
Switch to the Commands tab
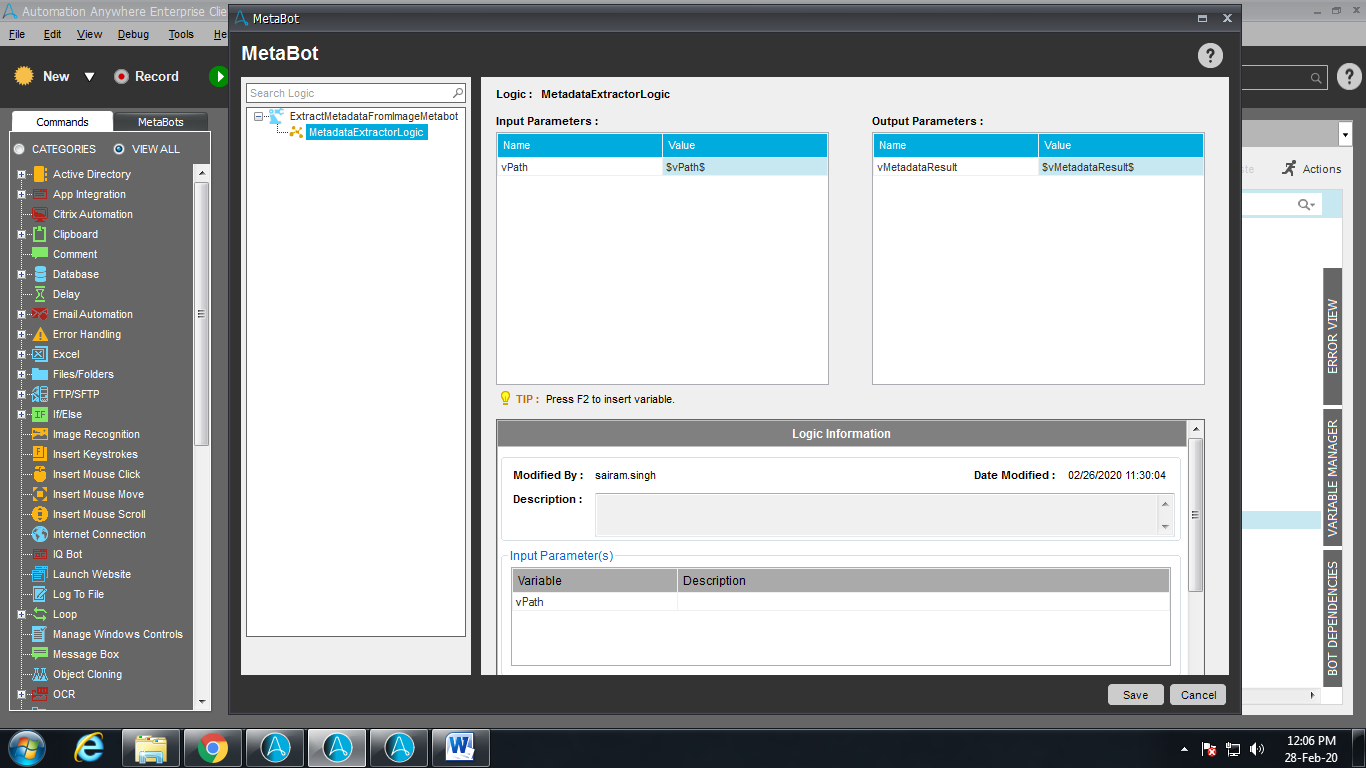pyautogui.click(x=62, y=122)
